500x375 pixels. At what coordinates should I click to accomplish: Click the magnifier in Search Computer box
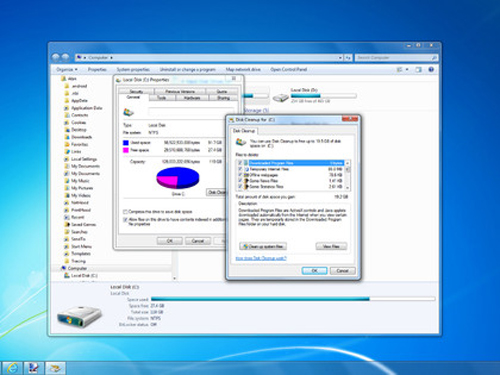tap(434, 58)
